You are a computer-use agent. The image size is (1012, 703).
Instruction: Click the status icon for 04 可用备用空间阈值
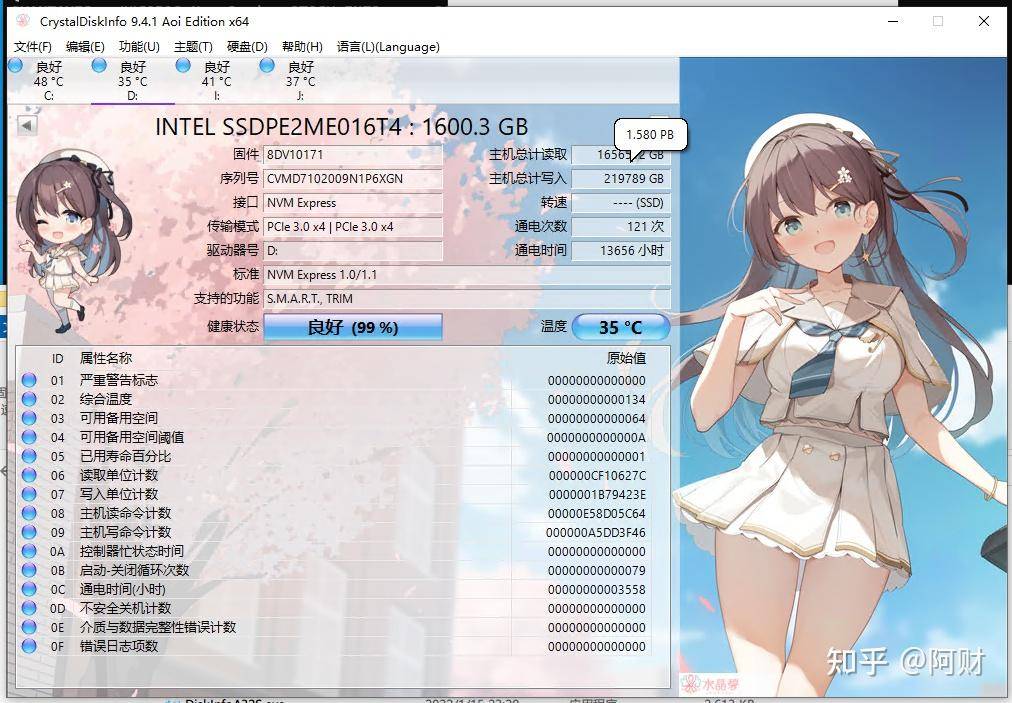(x=29, y=437)
